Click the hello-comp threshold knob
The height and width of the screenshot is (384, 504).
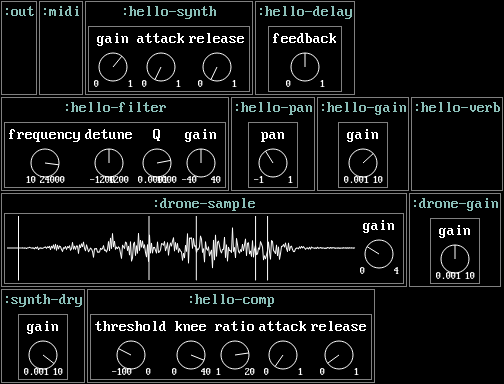[131, 355]
